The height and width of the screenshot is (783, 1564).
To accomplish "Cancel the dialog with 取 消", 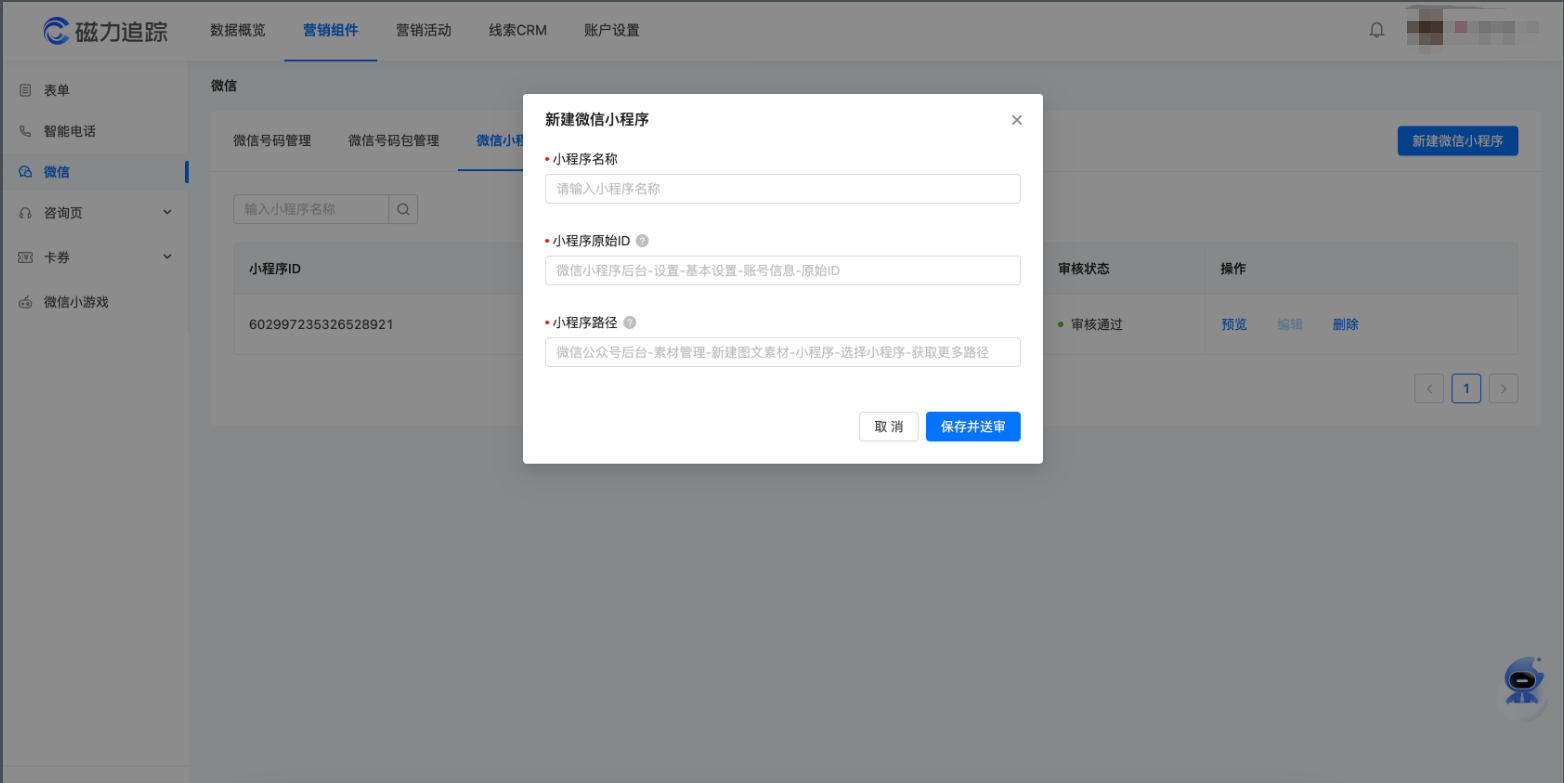I will (888, 426).
